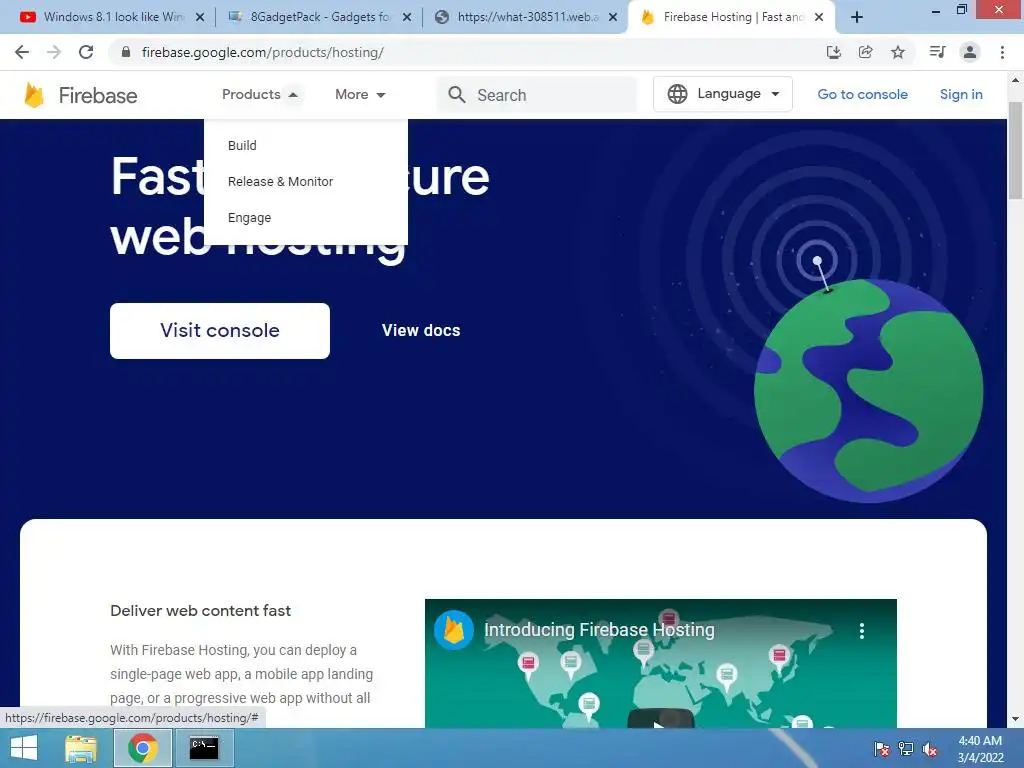Click the install app icon in address bar
Screen dimensions: 1024x768
click(x=833, y=52)
